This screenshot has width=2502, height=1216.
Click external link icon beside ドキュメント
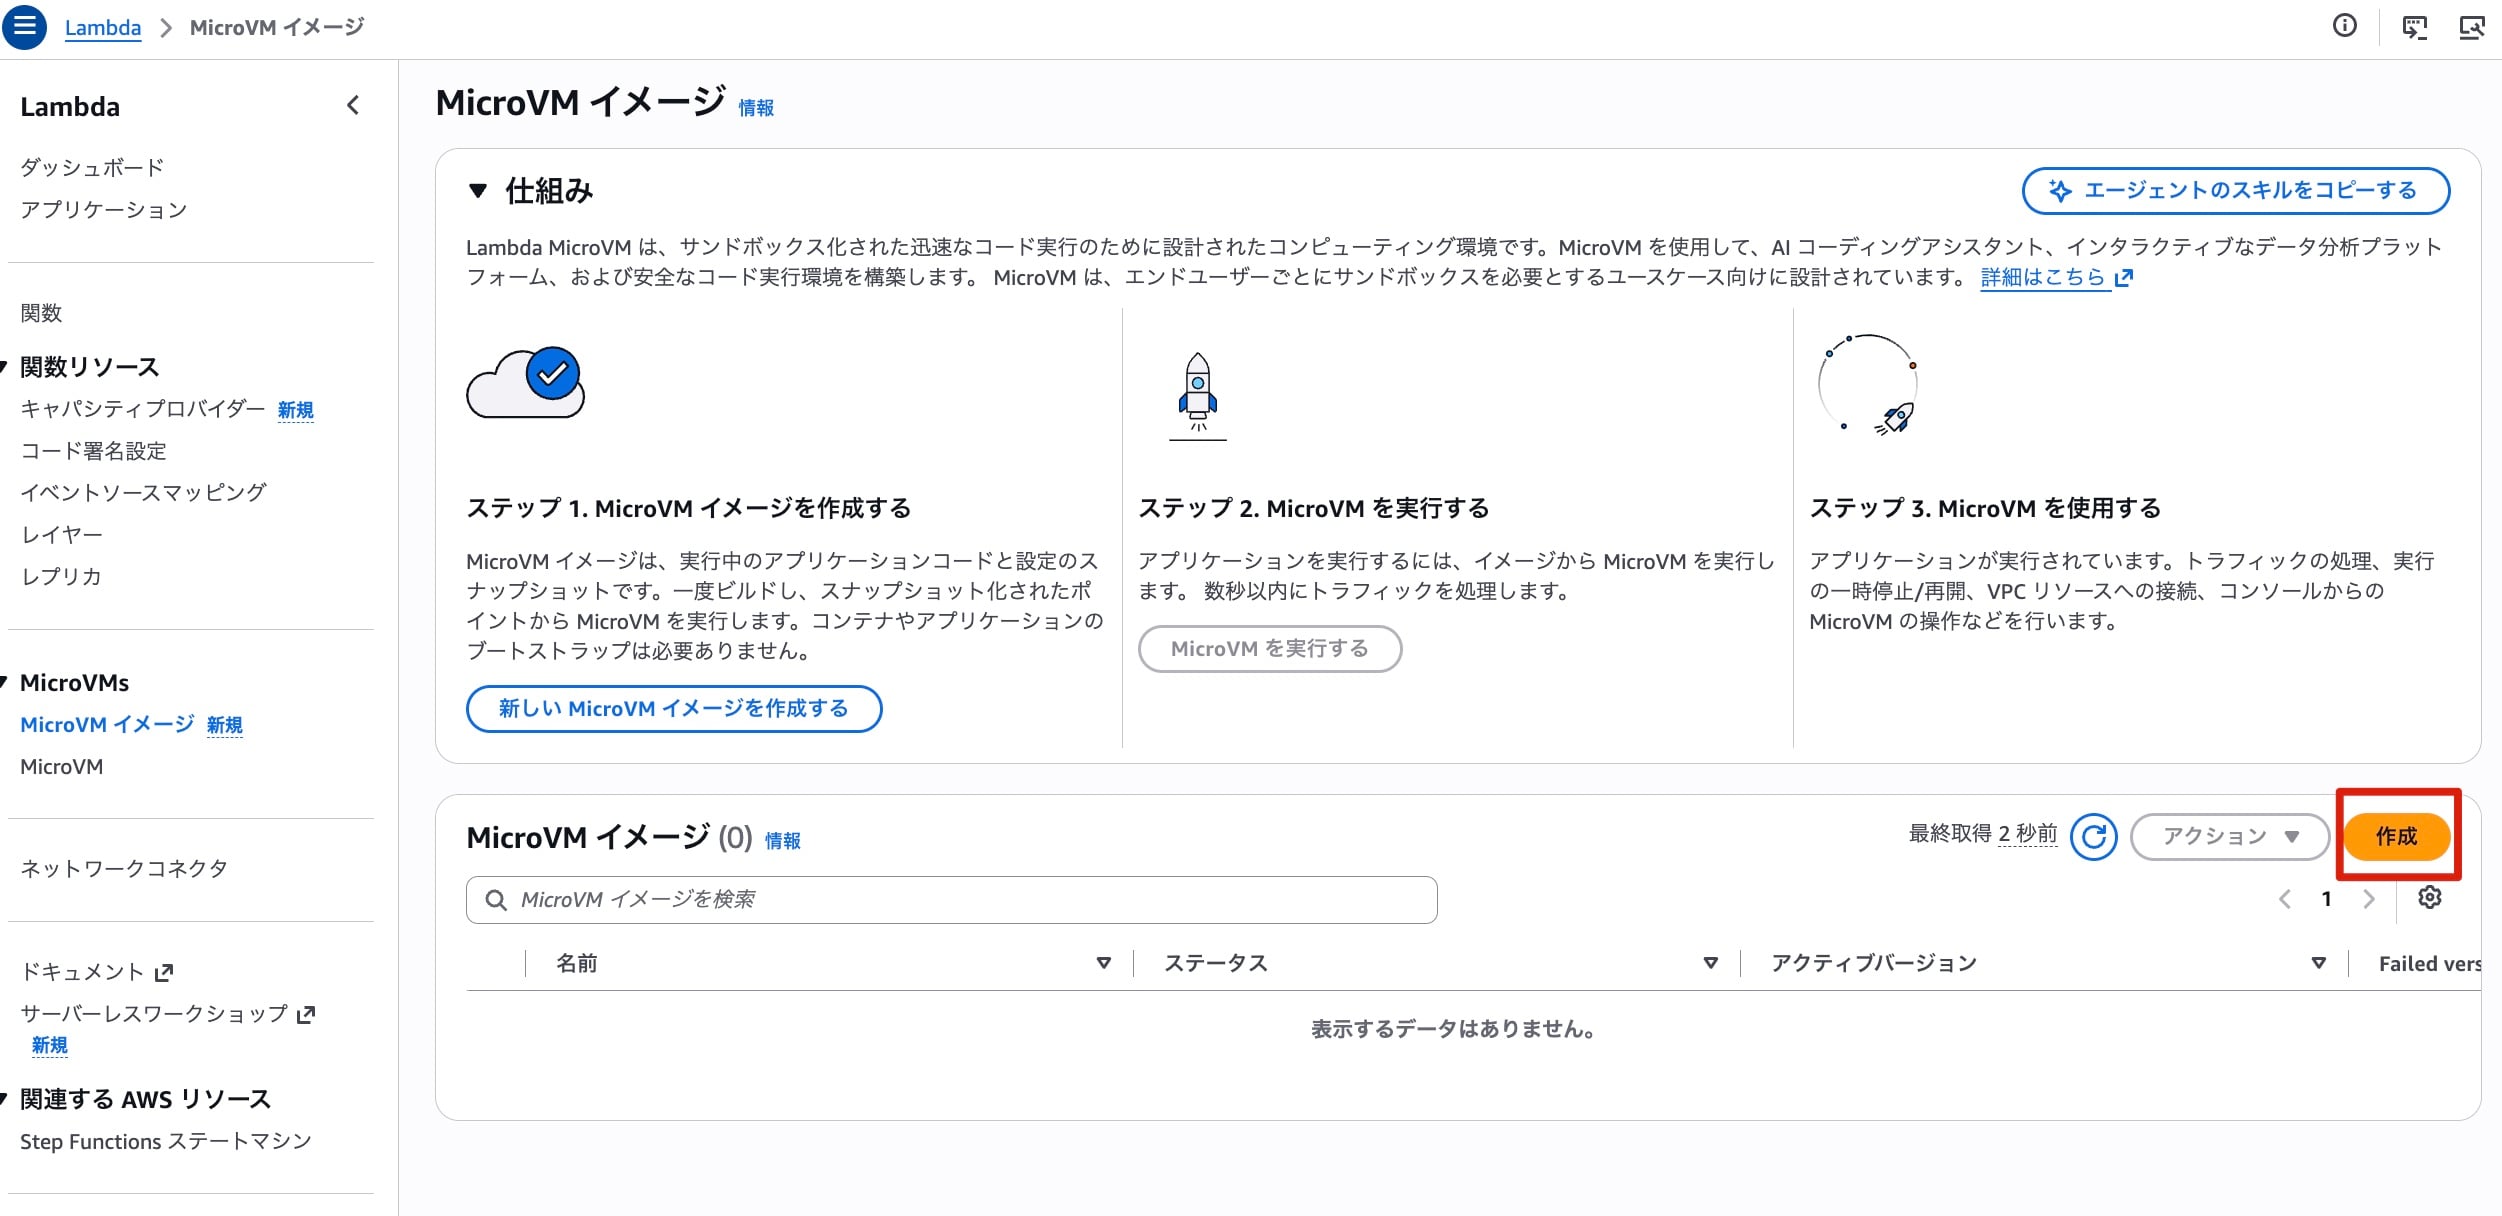(165, 971)
